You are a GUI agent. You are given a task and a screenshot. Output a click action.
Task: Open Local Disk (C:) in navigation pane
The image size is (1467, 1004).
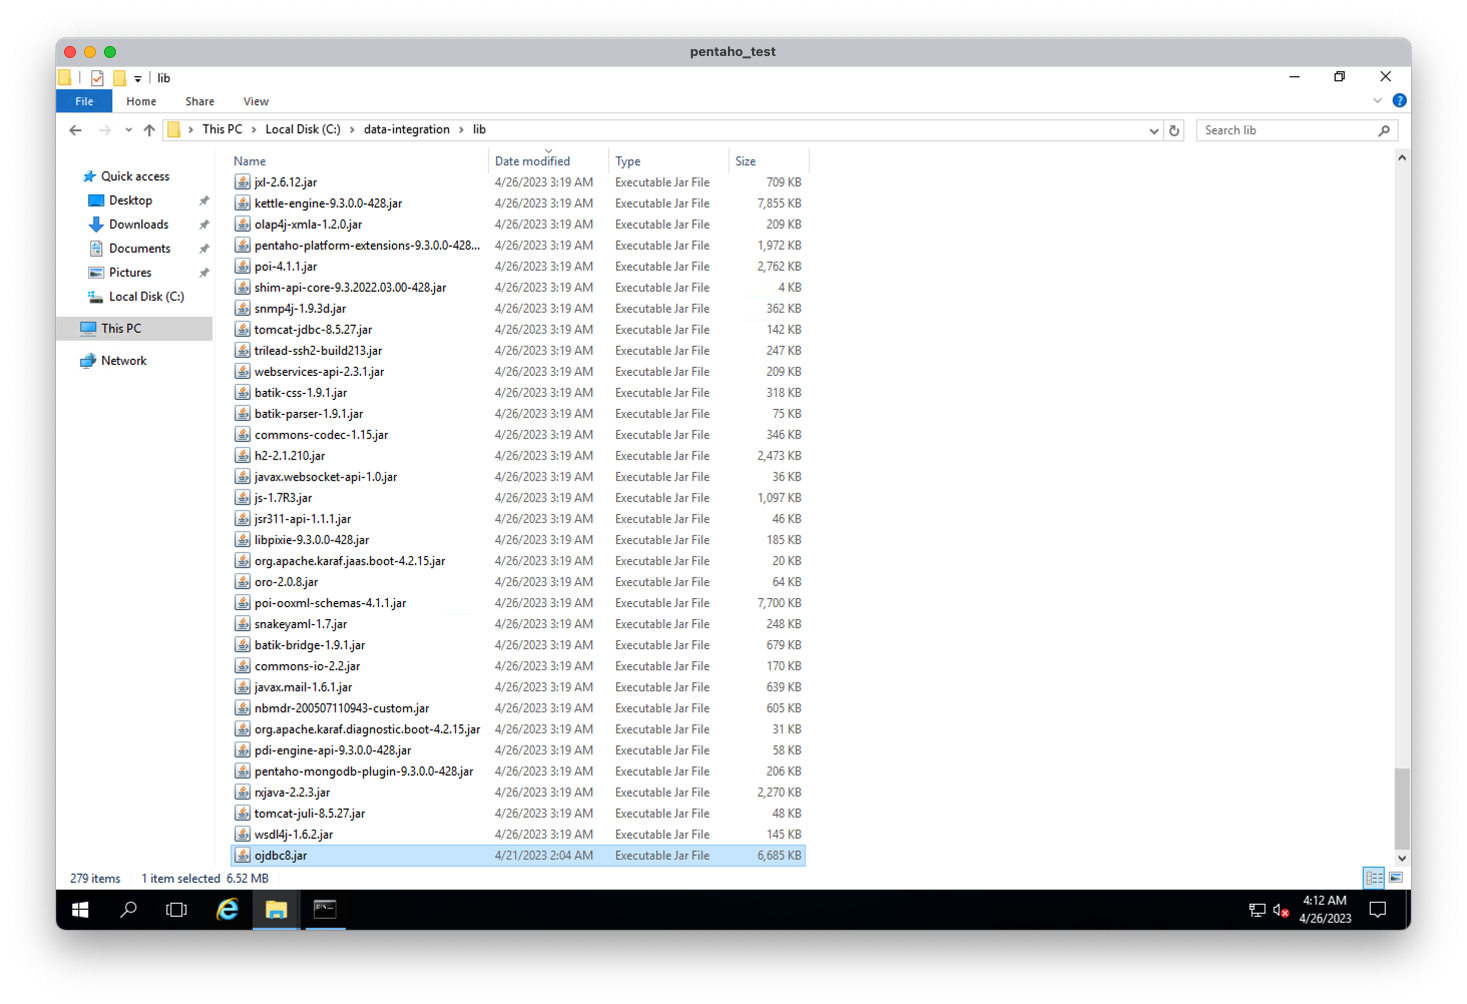(x=146, y=296)
